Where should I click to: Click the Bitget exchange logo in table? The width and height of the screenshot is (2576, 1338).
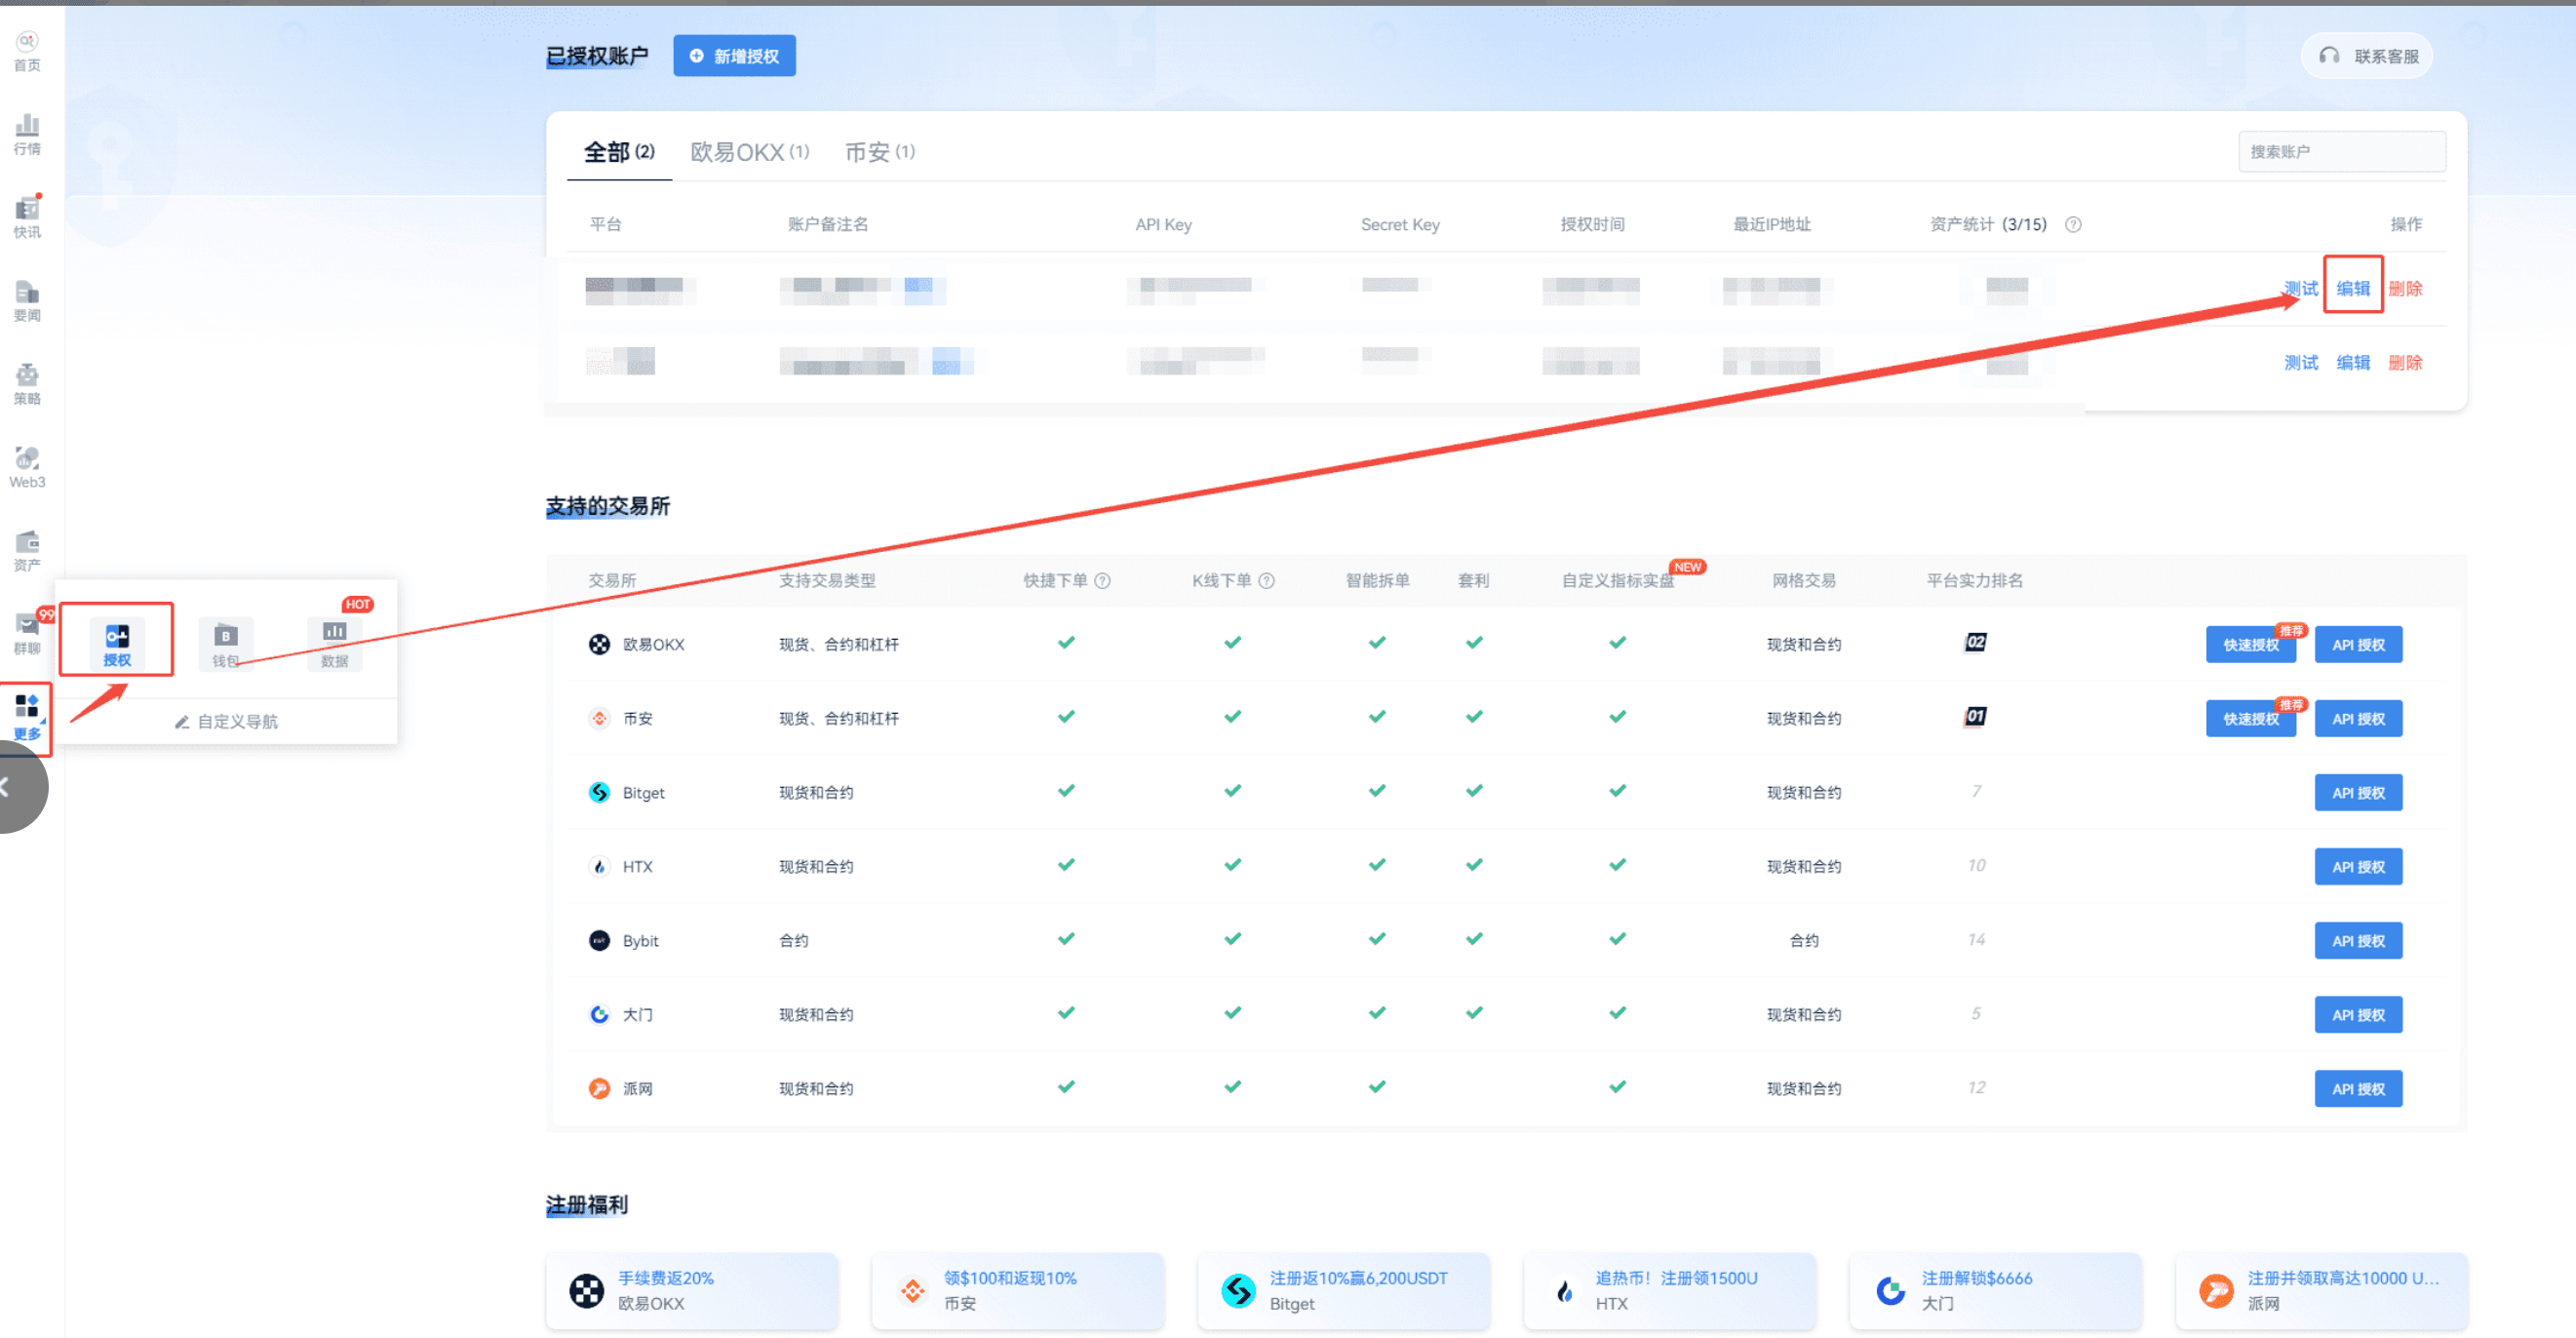[599, 792]
